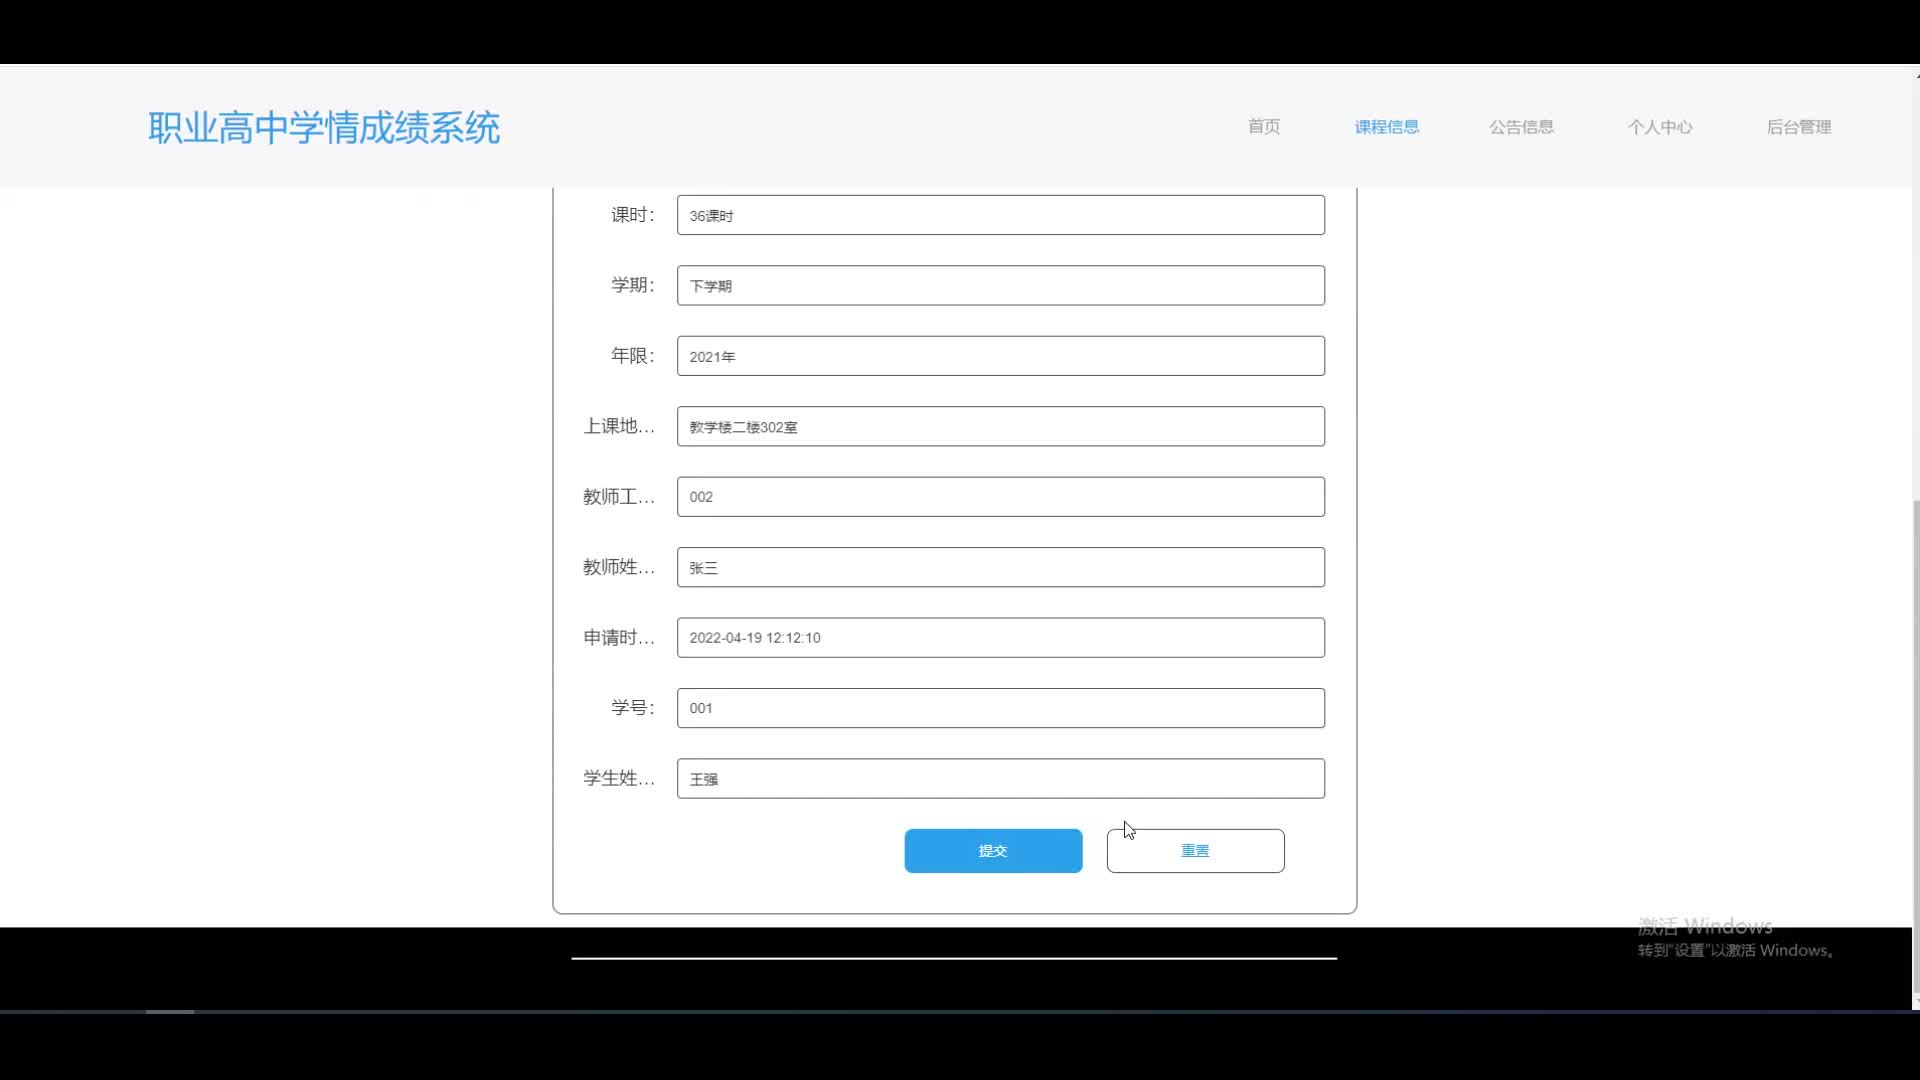Click the 首页 navigation menu item

1263,127
